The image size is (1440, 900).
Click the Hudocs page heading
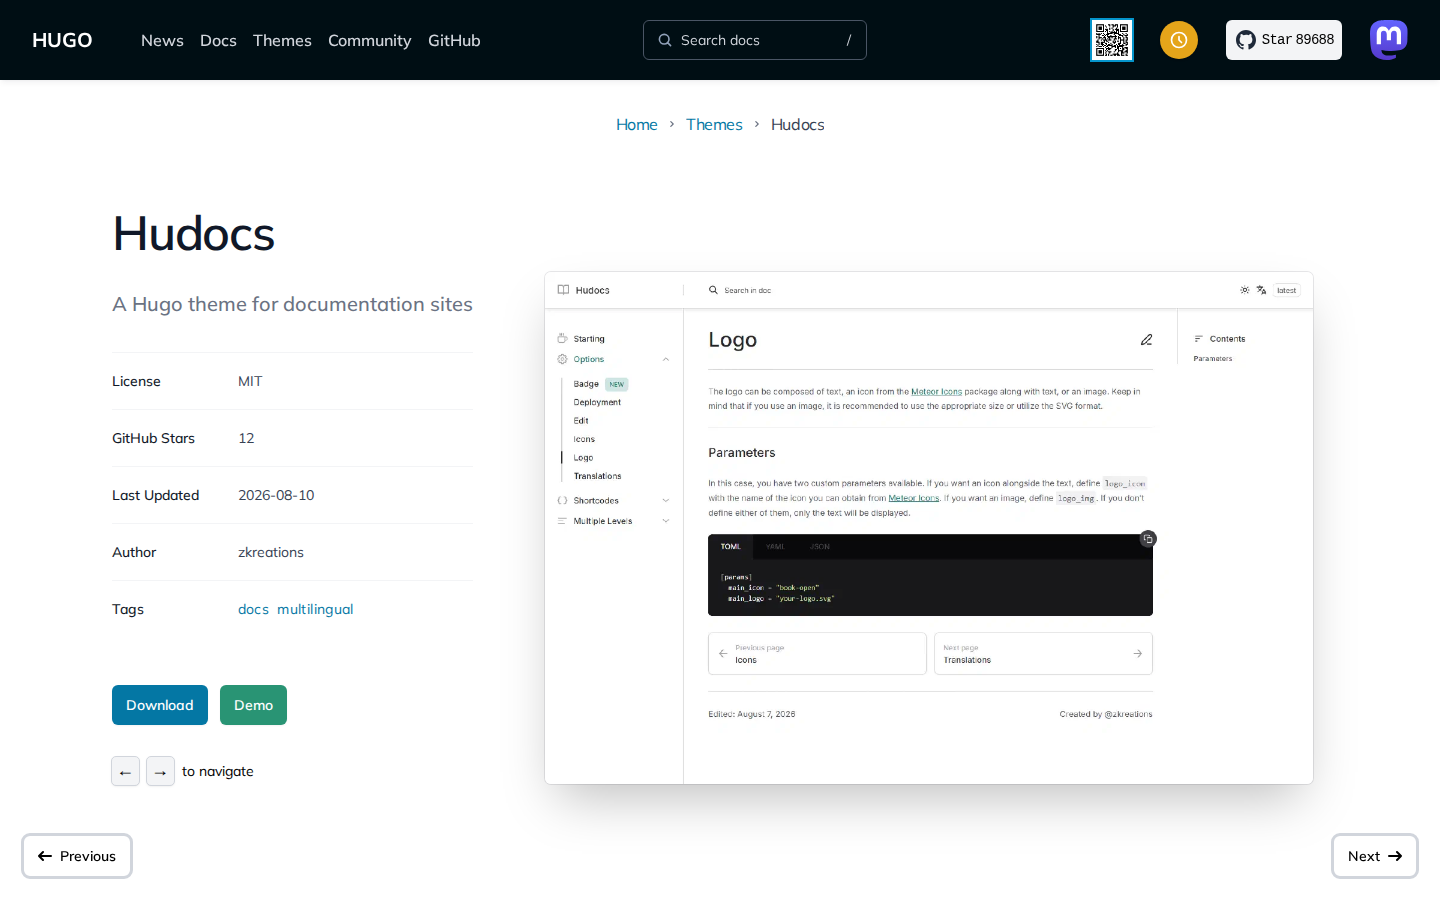point(194,234)
